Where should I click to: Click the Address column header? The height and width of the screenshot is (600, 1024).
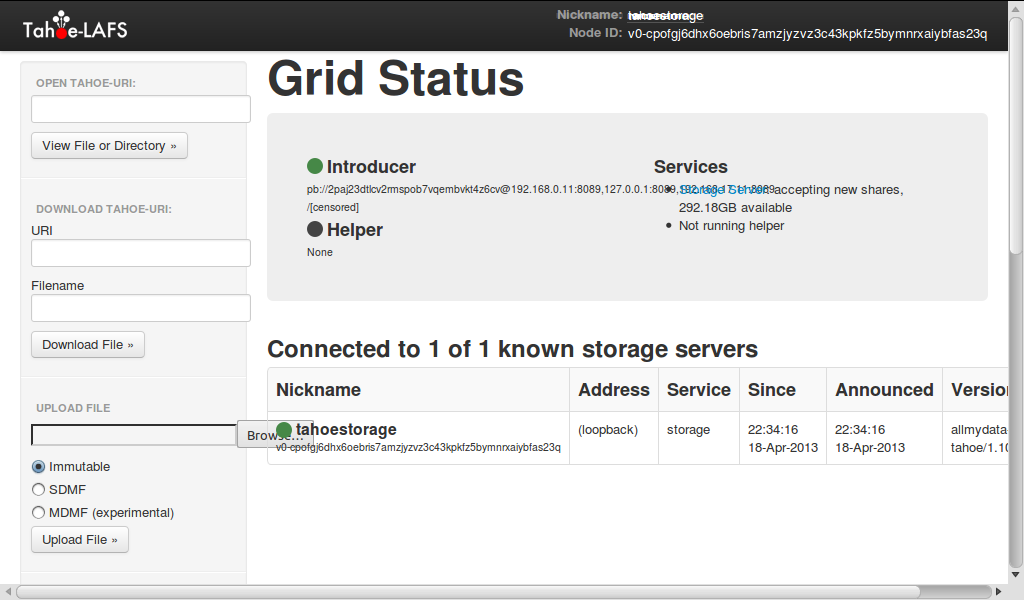coord(614,390)
